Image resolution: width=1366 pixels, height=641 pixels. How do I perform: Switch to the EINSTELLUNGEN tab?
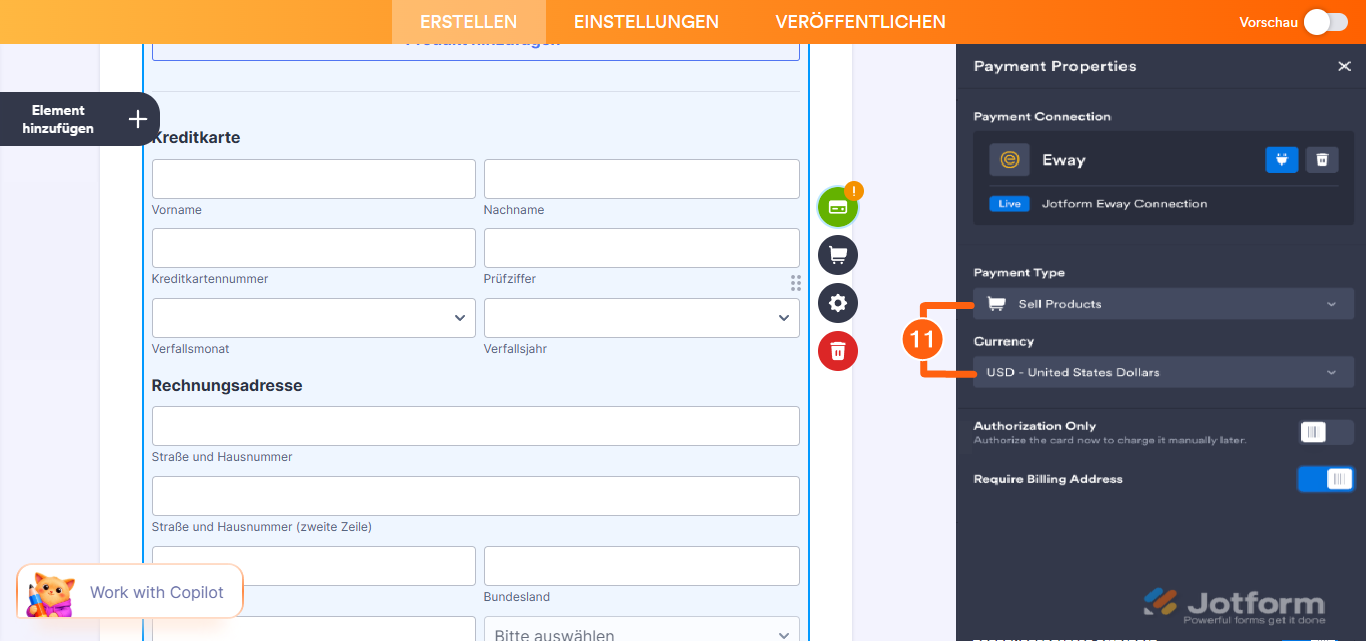click(x=646, y=20)
